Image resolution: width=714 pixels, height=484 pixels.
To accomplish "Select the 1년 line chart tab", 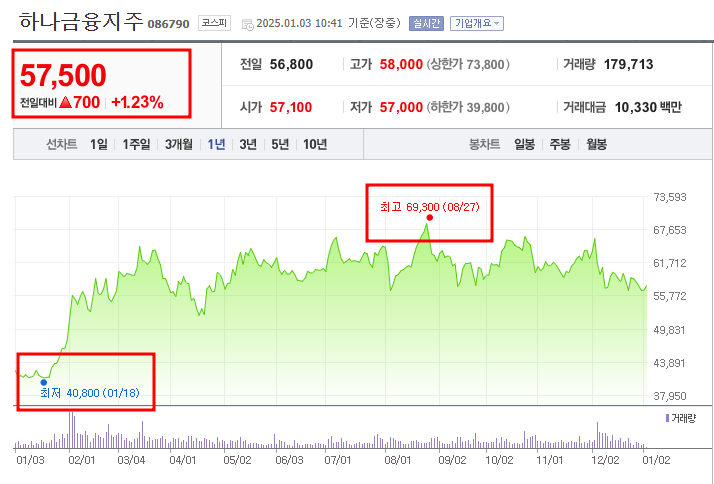I will 216,144.
